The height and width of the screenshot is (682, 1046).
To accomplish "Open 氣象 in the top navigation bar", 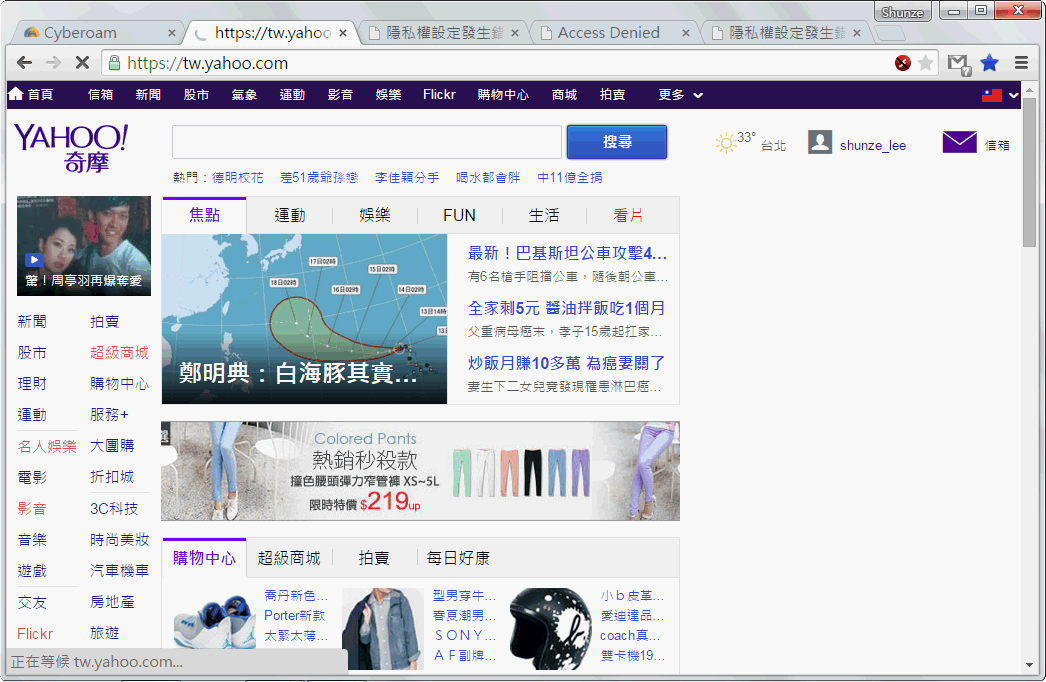I will pos(244,95).
